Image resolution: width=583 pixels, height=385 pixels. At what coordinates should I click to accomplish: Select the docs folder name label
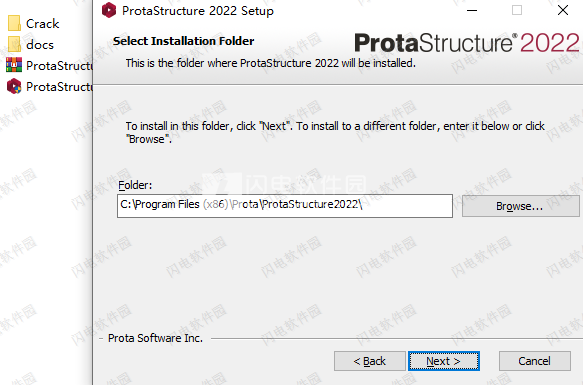[40, 45]
